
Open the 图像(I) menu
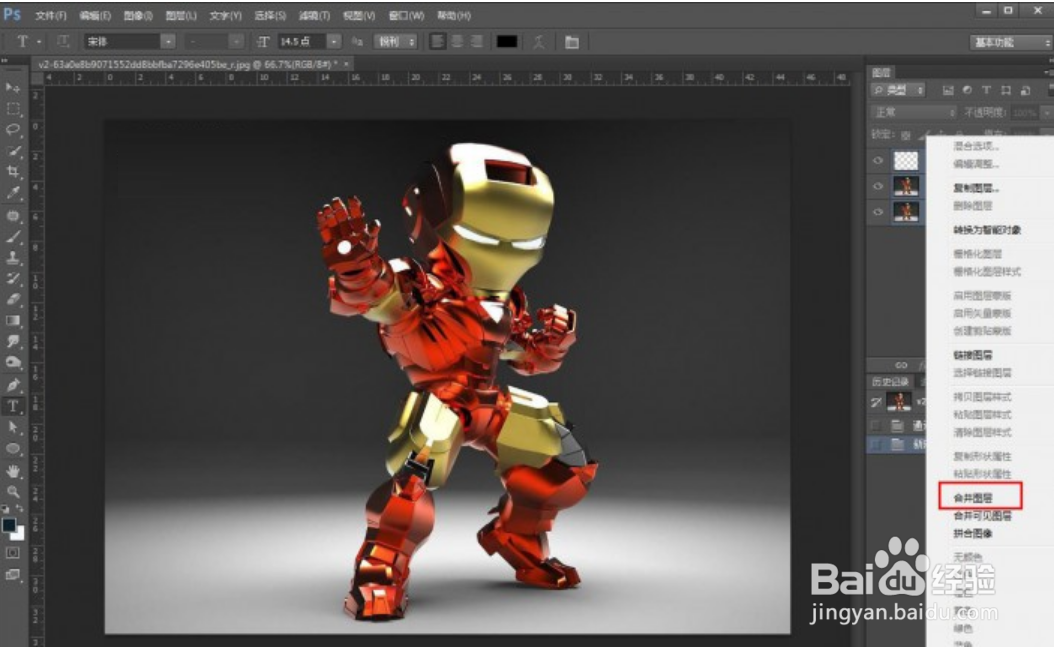[x=138, y=15]
